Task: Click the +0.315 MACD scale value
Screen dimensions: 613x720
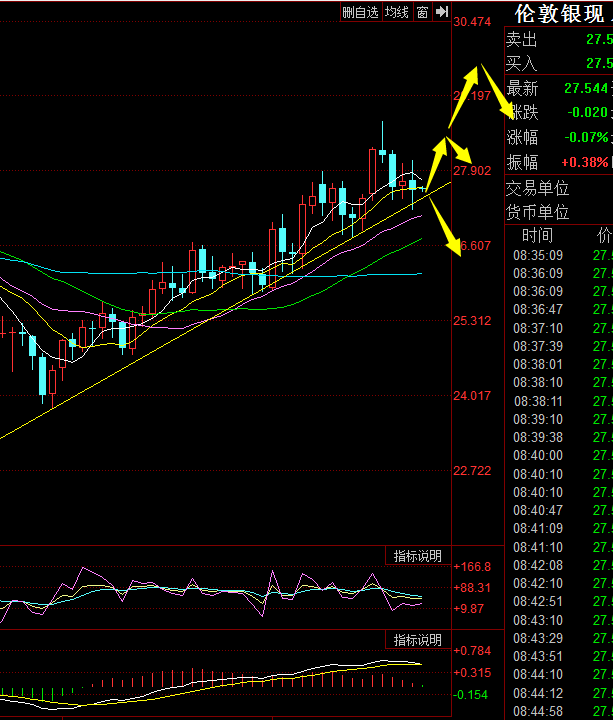Action: tap(472, 673)
